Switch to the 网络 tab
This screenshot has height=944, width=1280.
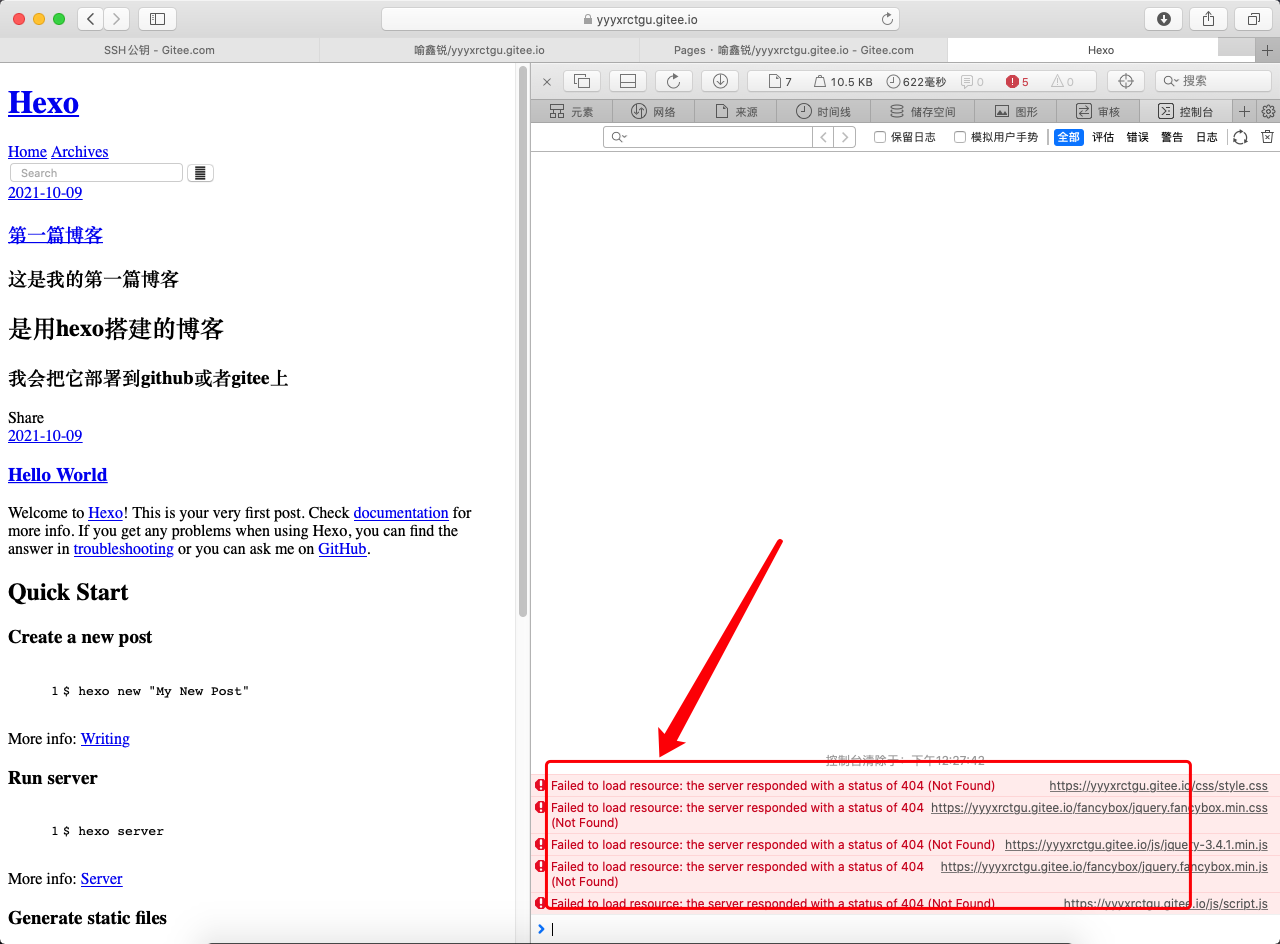[x=653, y=112]
